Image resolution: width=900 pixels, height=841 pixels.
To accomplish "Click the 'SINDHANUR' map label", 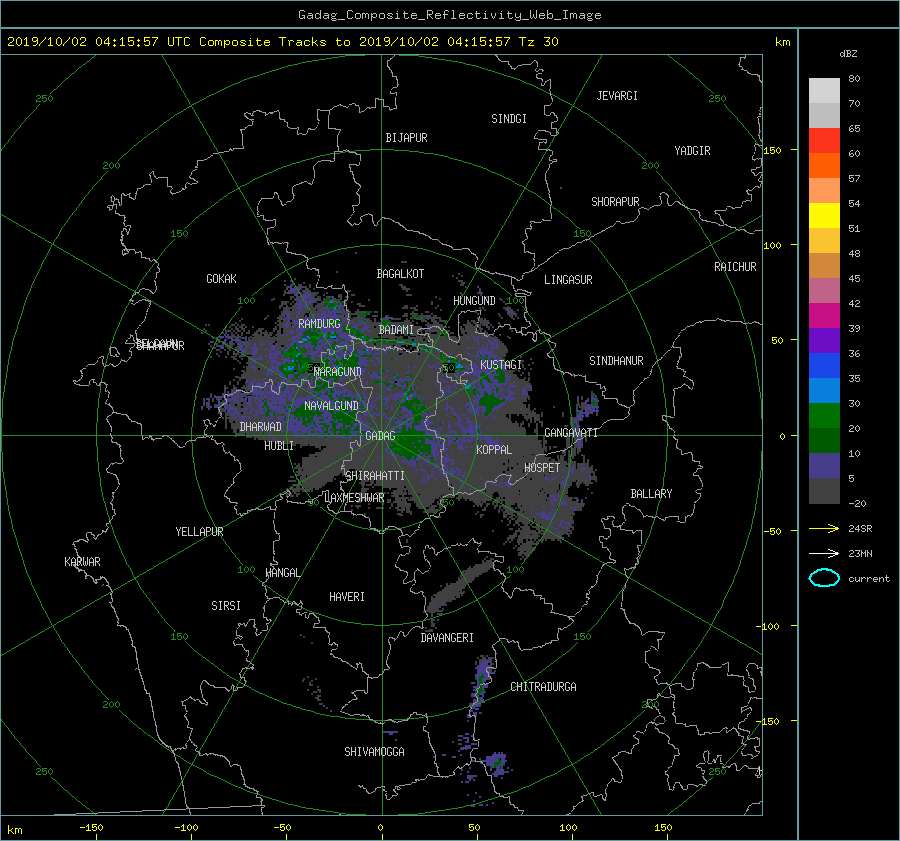I will (x=616, y=361).
